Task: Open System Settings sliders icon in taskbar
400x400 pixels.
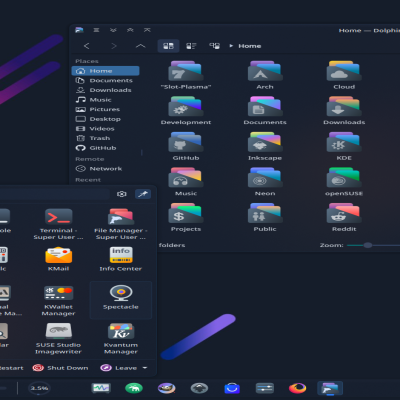Action: click(x=265, y=388)
